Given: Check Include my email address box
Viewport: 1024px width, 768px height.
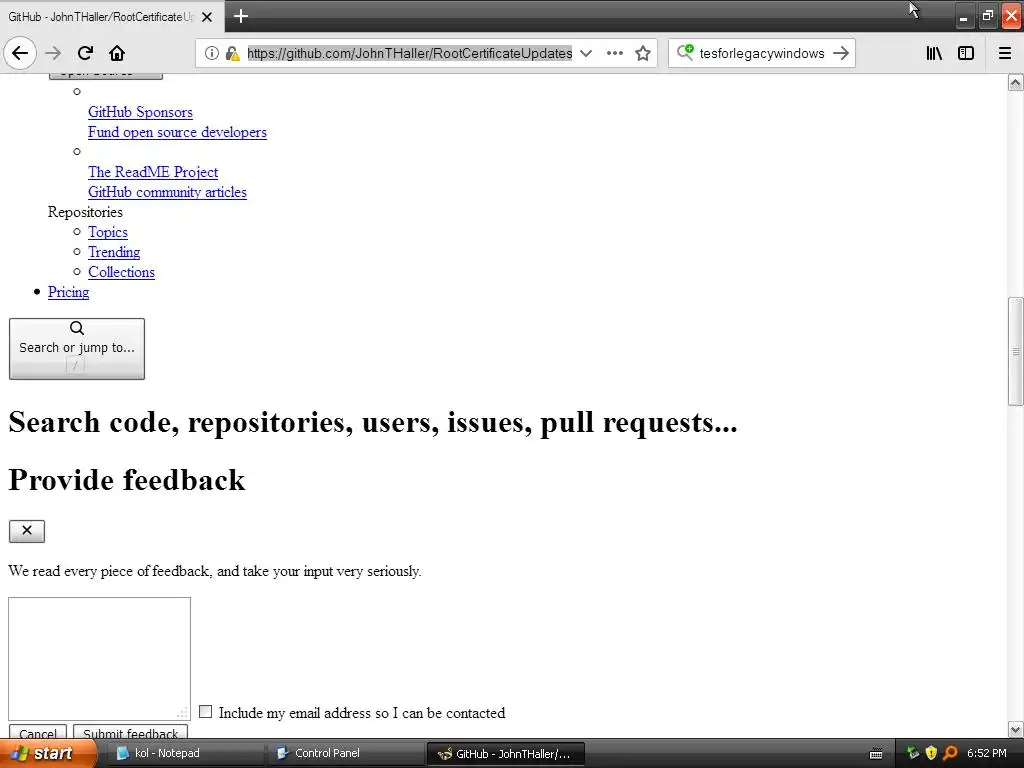Looking at the screenshot, I should tap(206, 712).
